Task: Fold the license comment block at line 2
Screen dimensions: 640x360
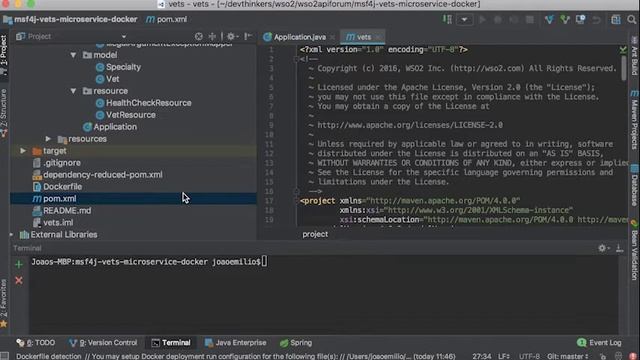Action: pyautogui.click(x=296, y=59)
